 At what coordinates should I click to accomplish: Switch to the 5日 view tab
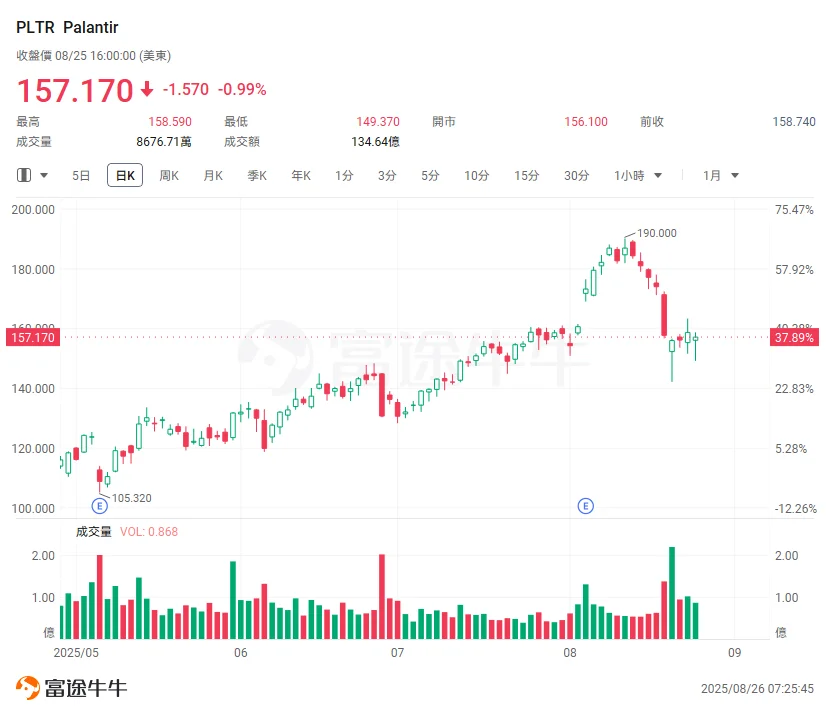pos(81,176)
